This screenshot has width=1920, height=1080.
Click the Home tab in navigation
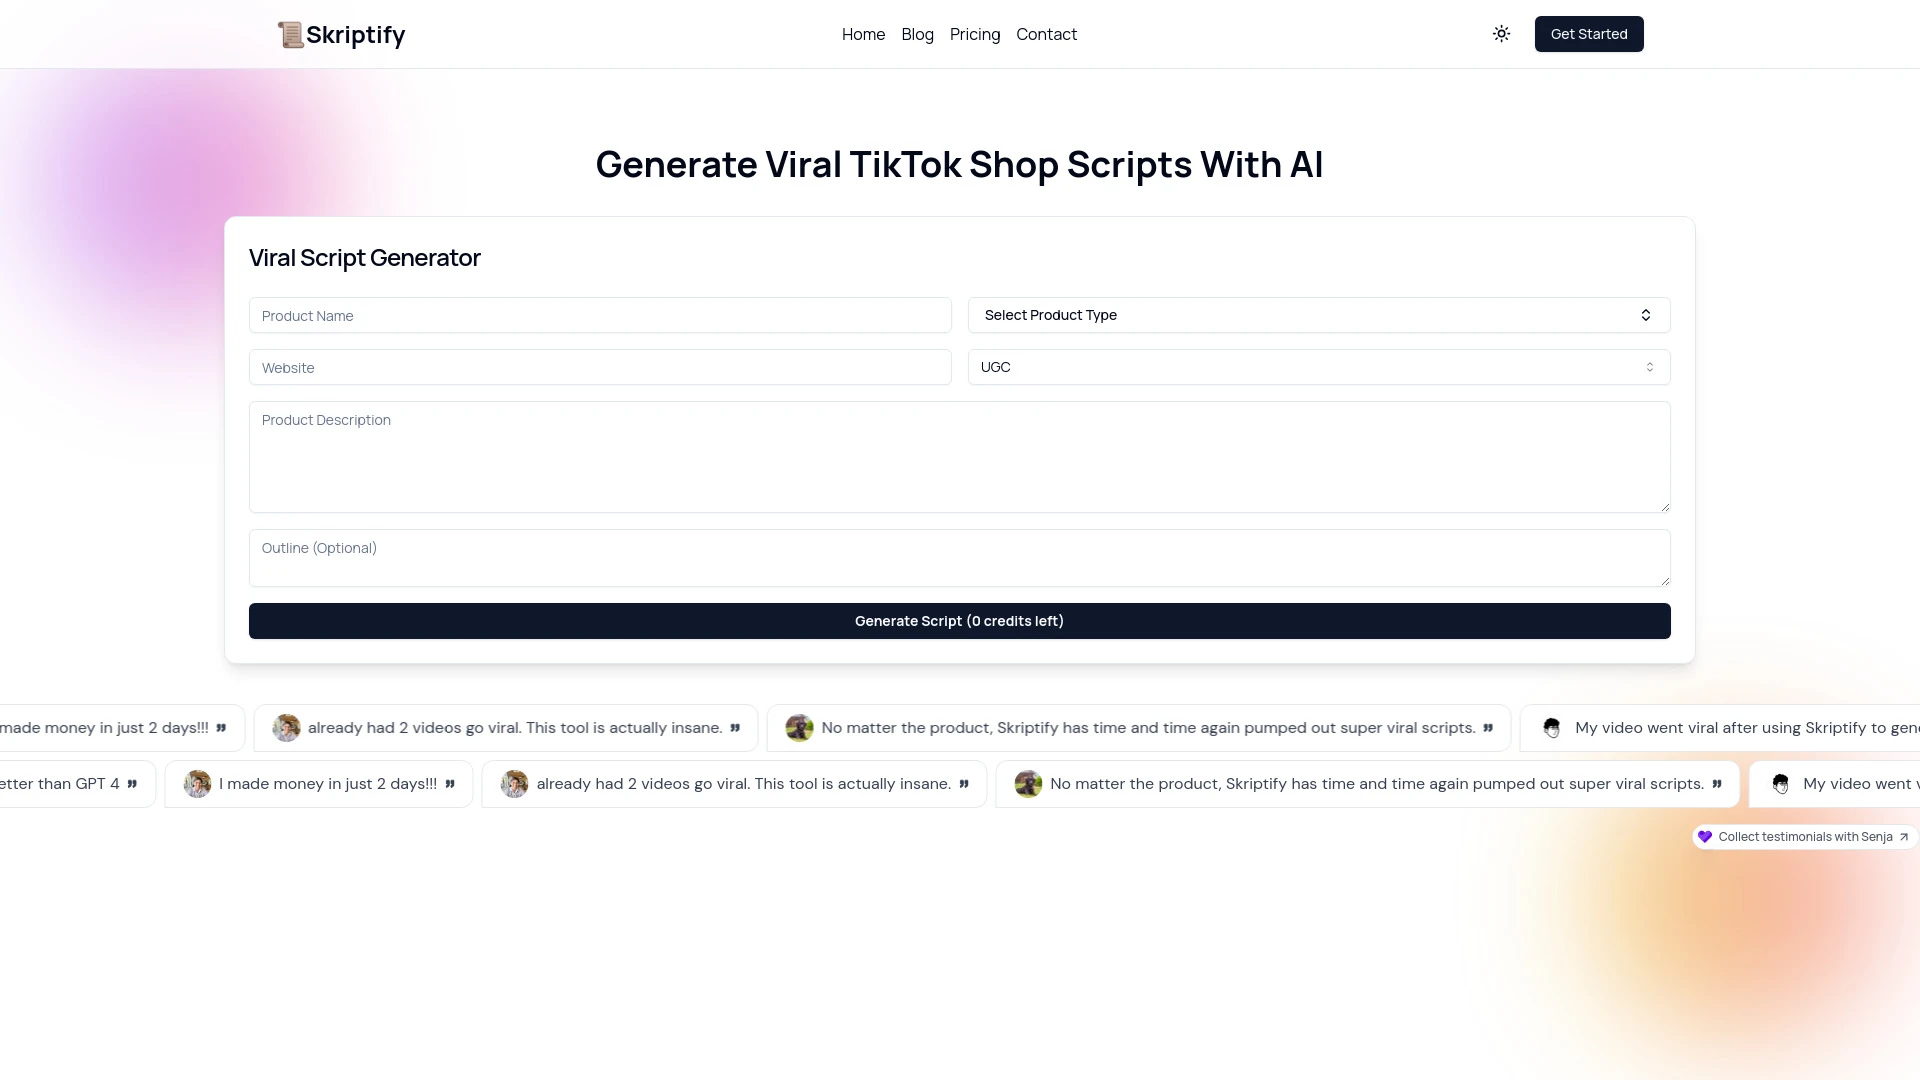point(862,33)
